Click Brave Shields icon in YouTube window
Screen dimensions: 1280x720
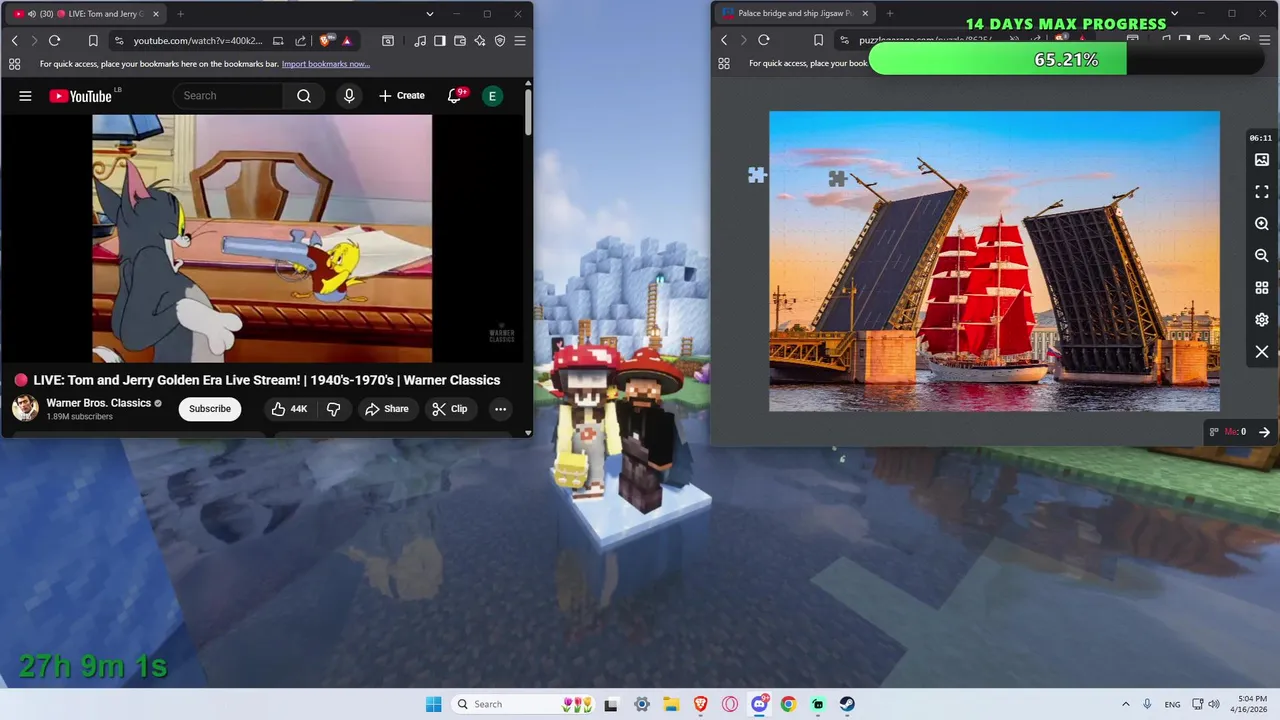click(x=326, y=41)
